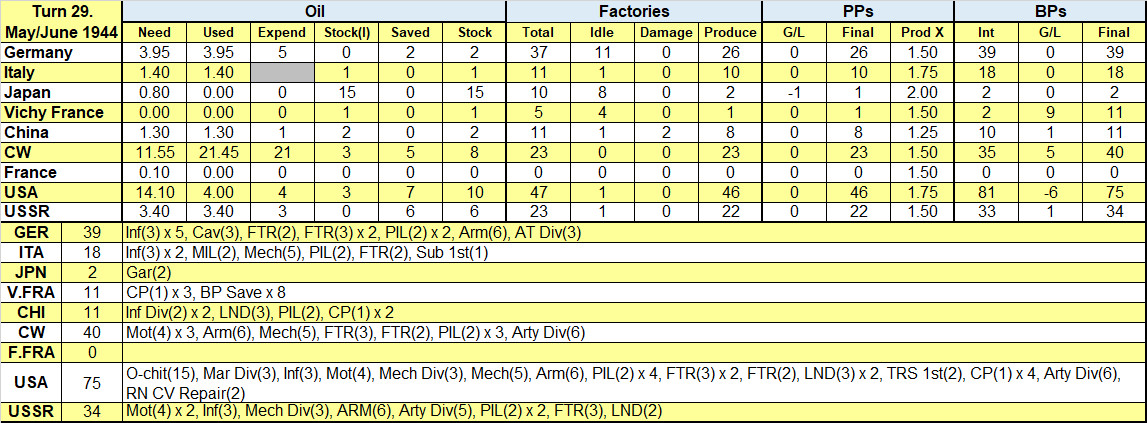Click the Prod X column header
1147x423 pixels.
pyautogui.click(x=922, y=33)
